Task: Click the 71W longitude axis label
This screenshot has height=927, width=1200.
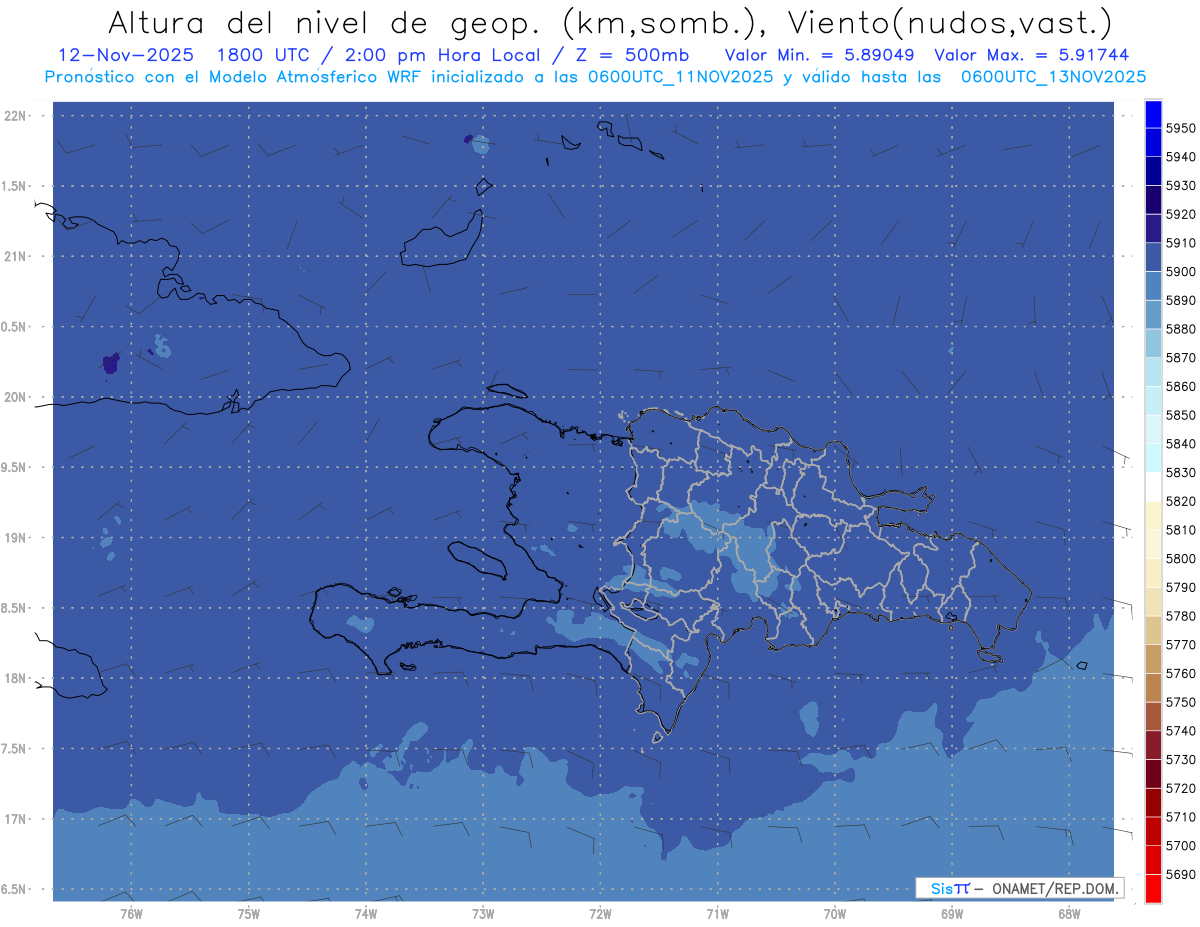Action: 717,913
